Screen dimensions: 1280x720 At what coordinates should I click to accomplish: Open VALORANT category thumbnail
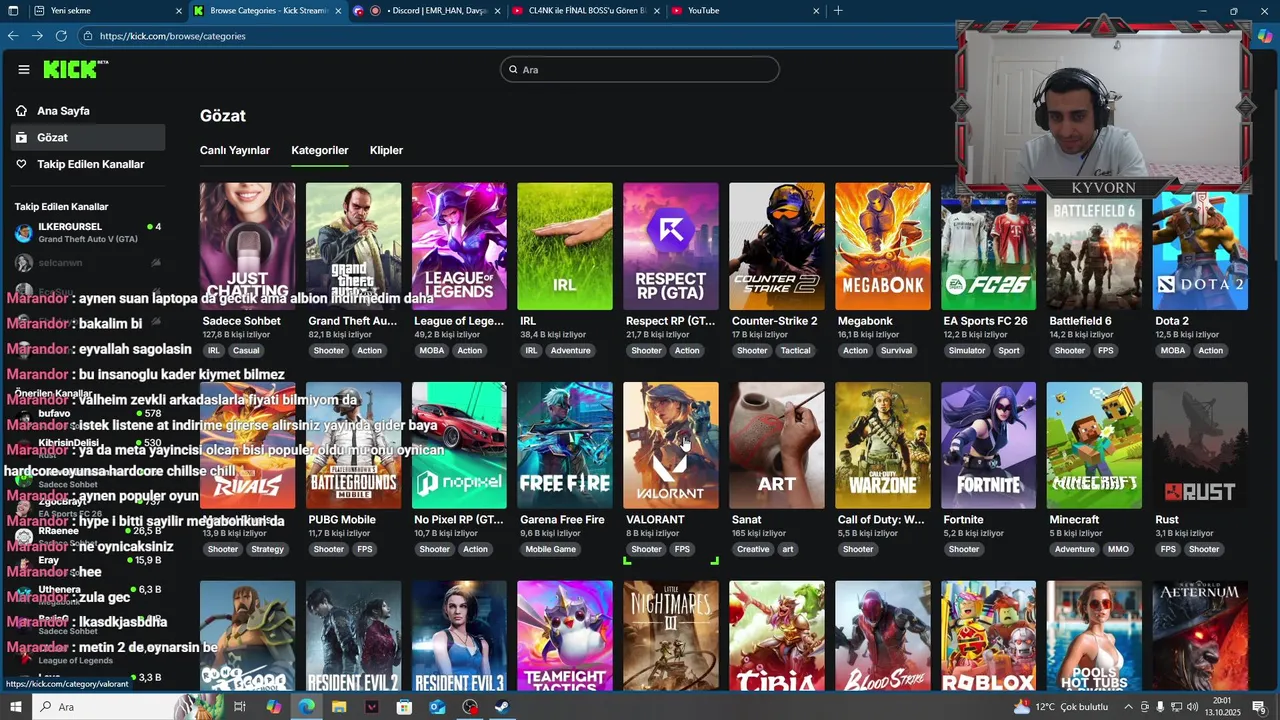click(x=671, y=445)
